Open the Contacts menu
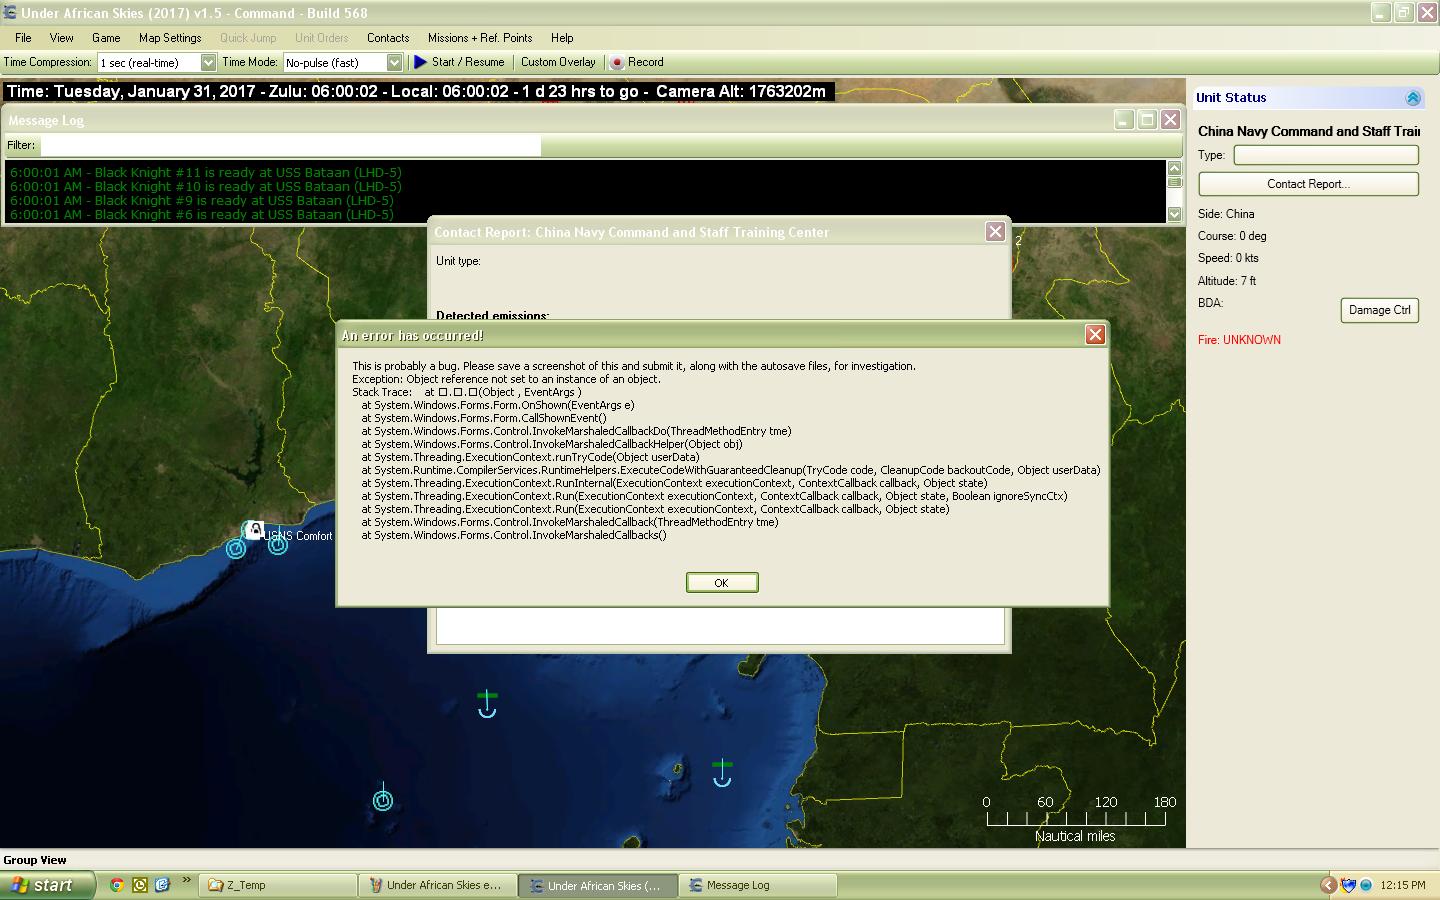 388,38
